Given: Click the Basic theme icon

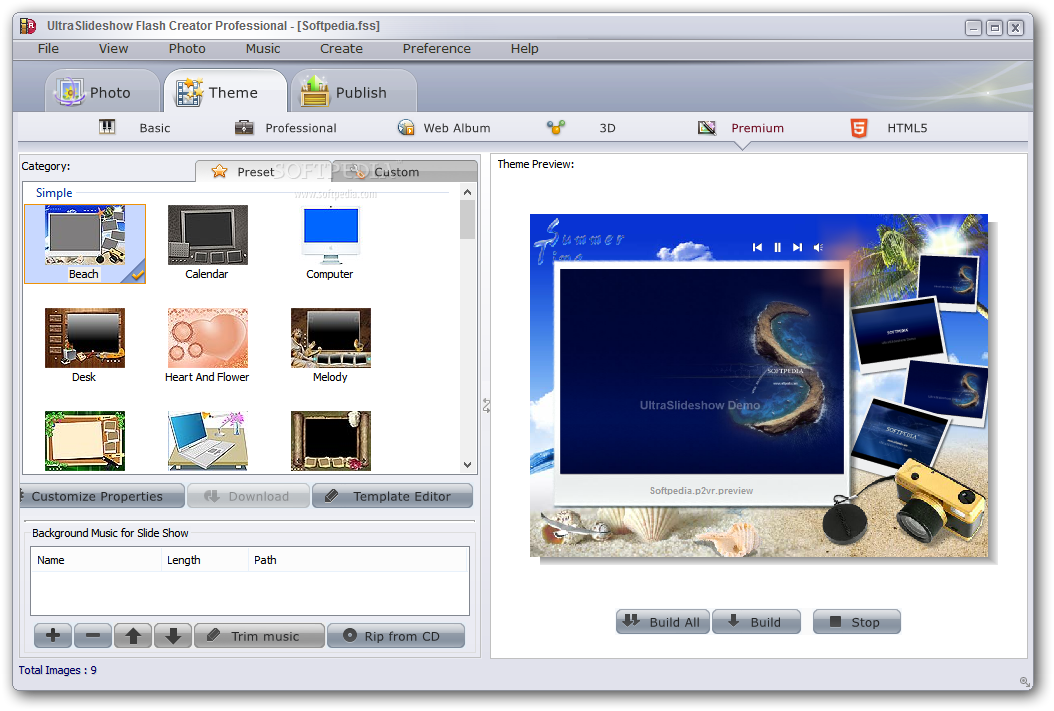Looking at the screenshot, I should (107, 127).
